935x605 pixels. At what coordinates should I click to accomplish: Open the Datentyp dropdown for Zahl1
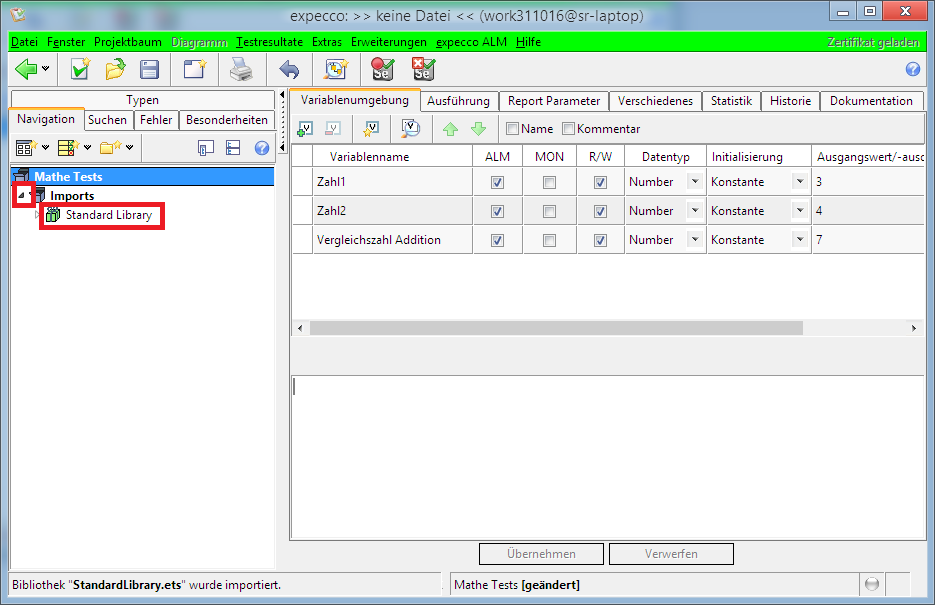[x=694, y=182]
